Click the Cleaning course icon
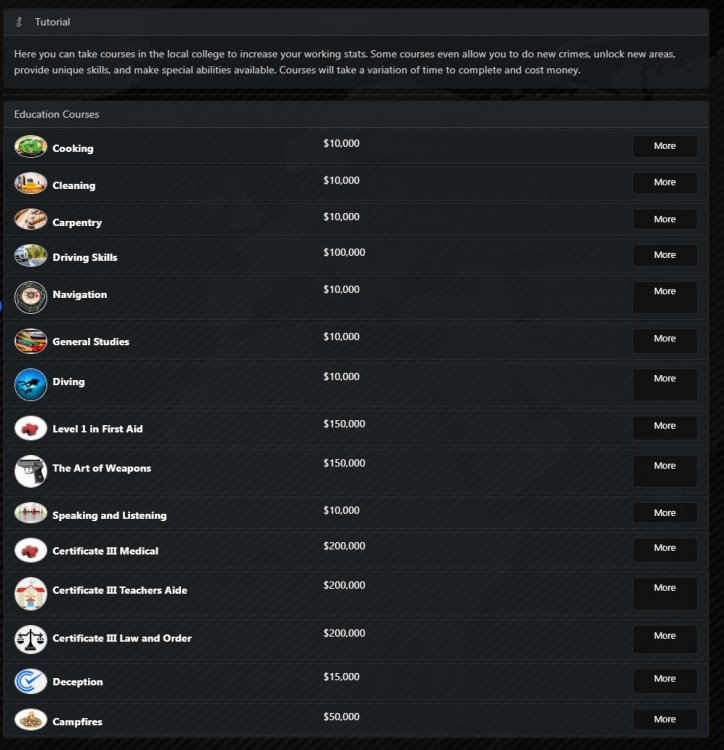Image resolution: width=724 pixels, height=750 pixels. click(31, 184)
